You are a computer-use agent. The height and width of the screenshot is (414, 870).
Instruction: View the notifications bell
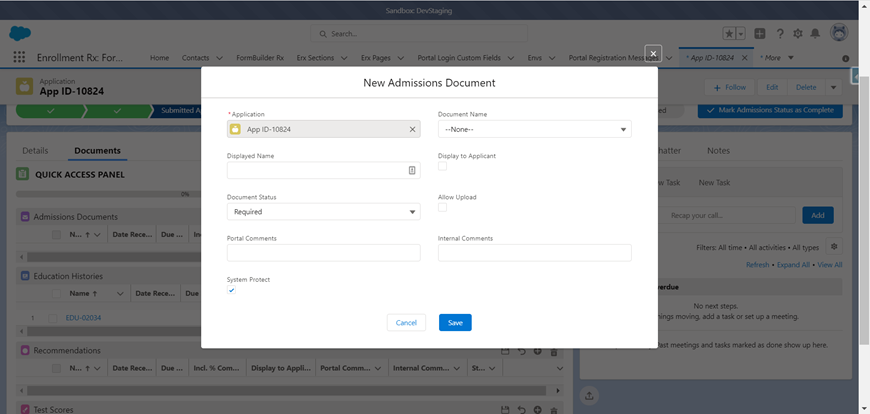[817, 33]
